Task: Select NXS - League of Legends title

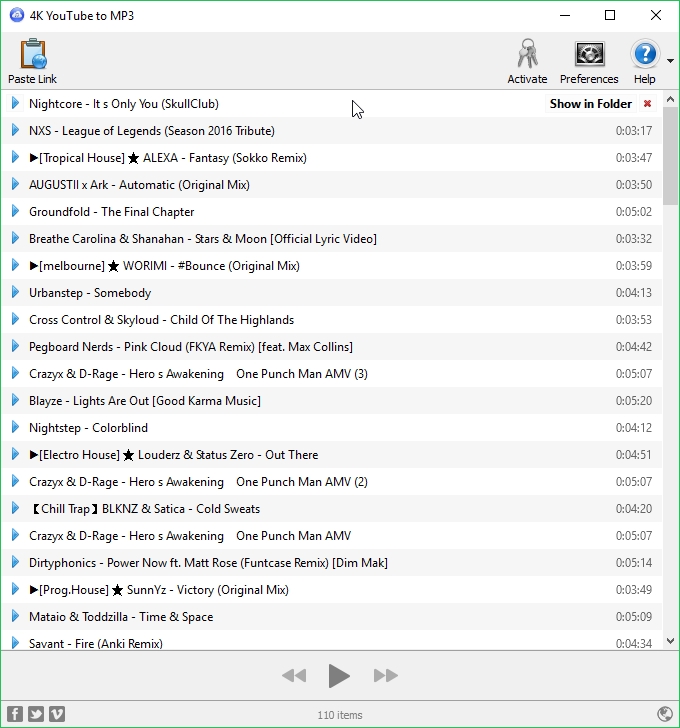Action: [152, 130]
